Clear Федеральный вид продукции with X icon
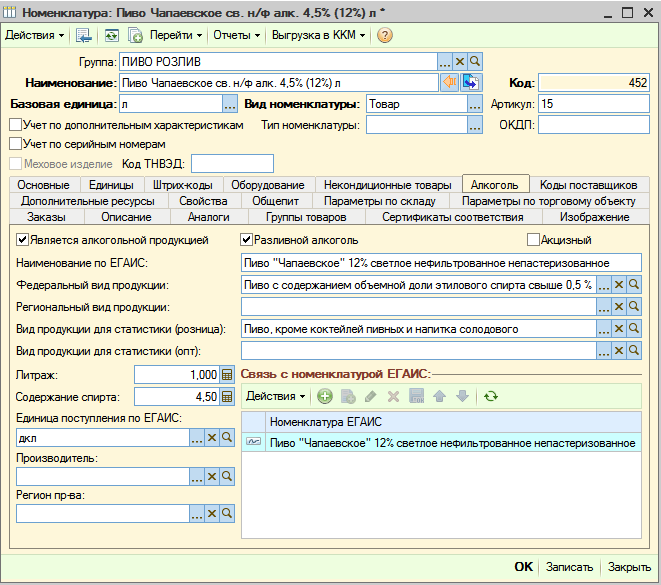 618,285
